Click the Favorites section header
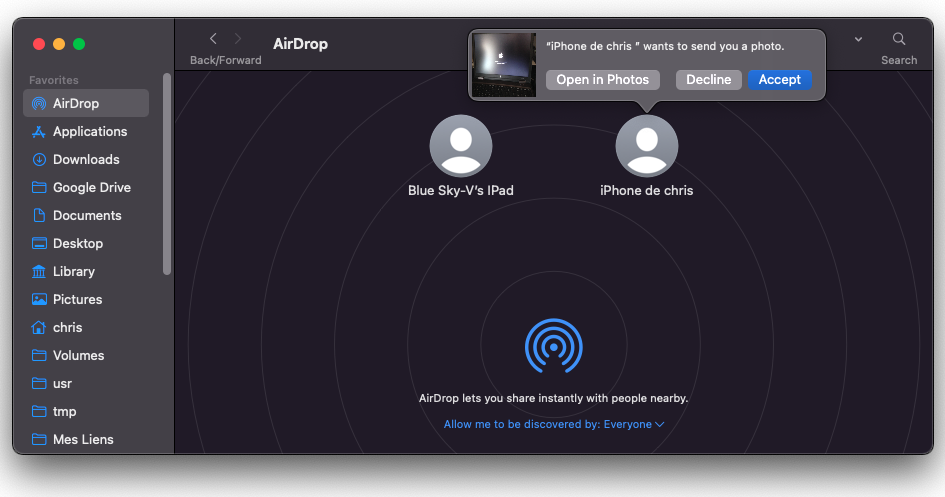945x497 pixels. click(54, 80)
